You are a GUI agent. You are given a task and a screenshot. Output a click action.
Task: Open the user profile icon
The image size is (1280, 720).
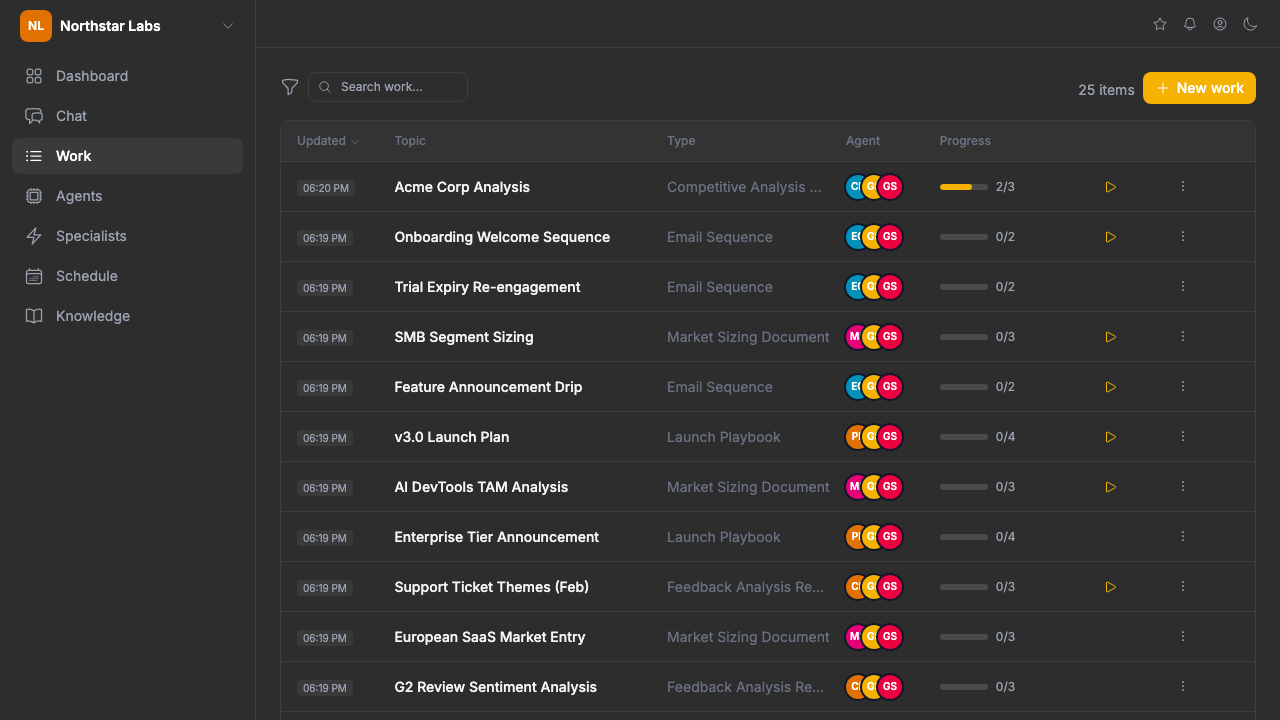pyautogui.click(x=1220, y=24)
